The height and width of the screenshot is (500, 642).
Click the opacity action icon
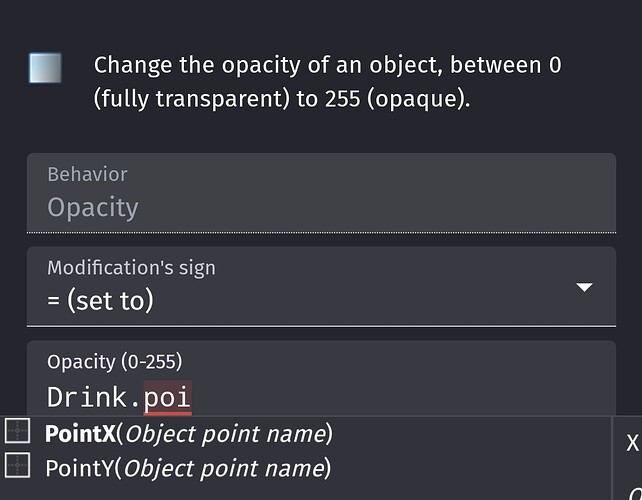tap(45, 68)
